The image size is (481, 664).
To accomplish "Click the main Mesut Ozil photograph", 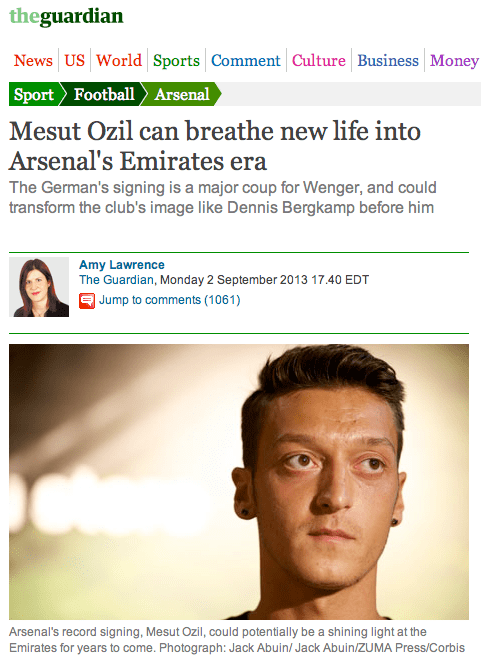I will [x=239, y=482].
